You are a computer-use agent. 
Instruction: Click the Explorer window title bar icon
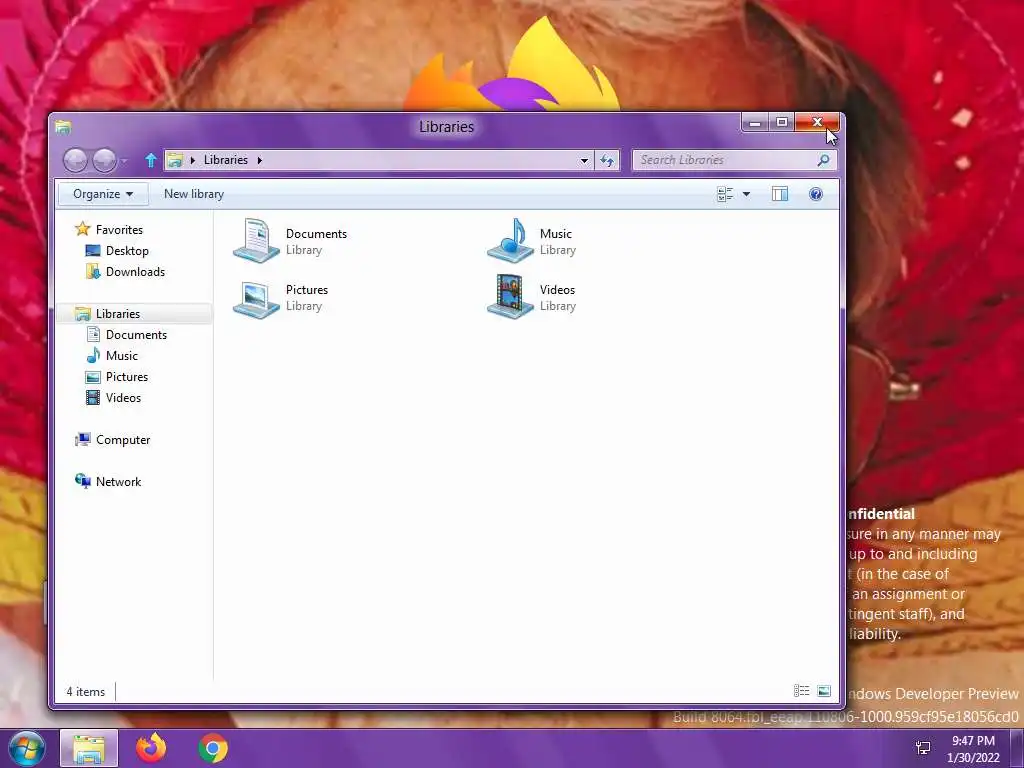point(63,127)
